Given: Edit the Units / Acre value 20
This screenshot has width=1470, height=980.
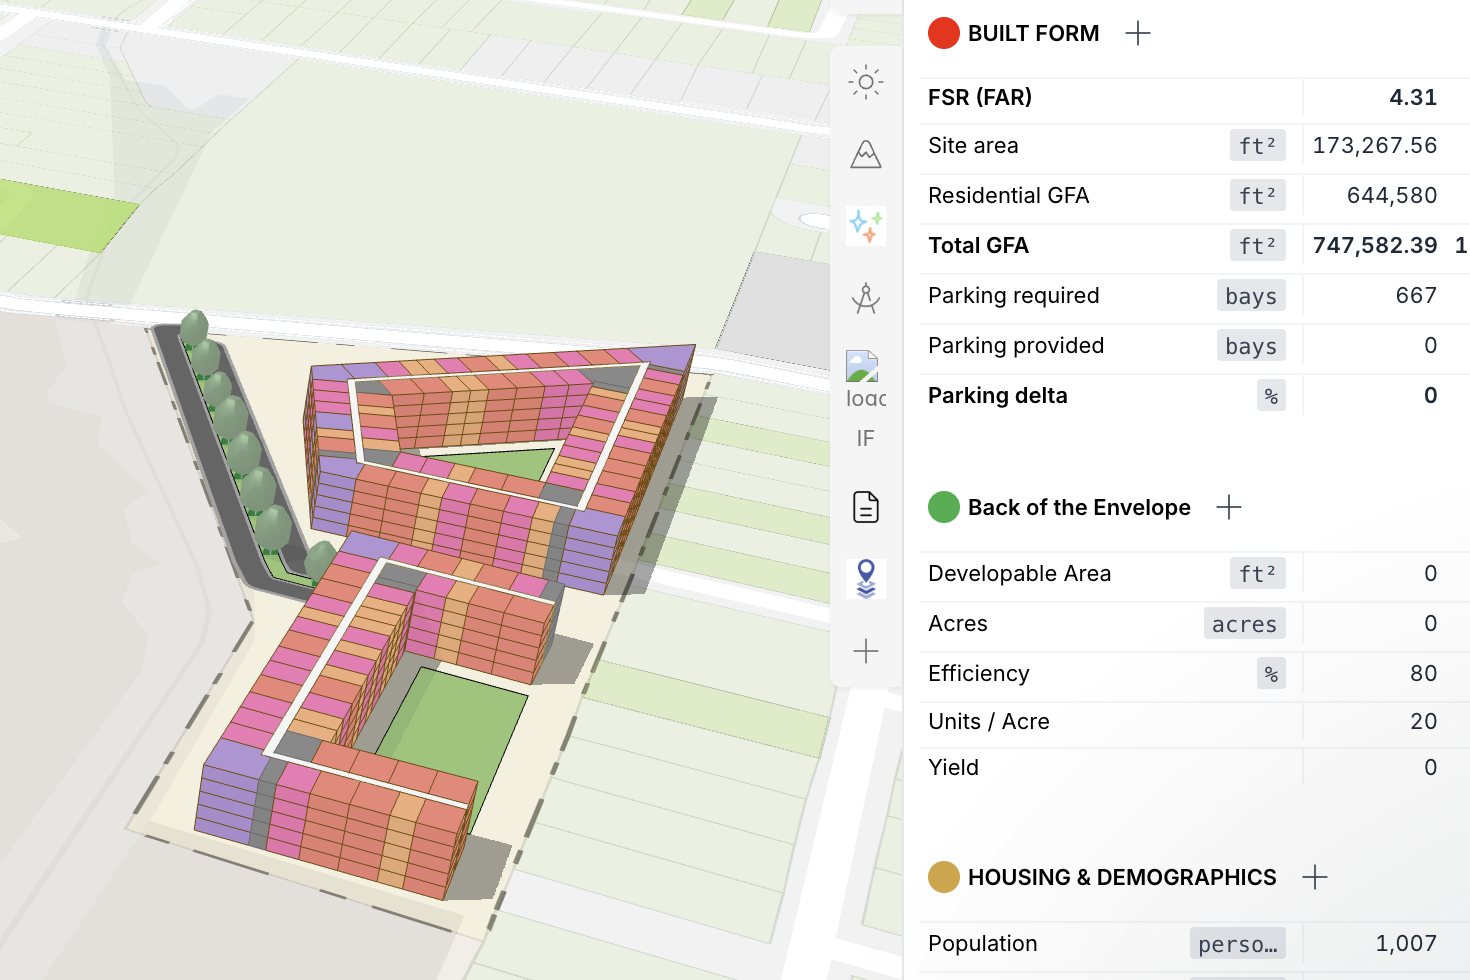Looking at the screenshot, I should pos(1423,721).
